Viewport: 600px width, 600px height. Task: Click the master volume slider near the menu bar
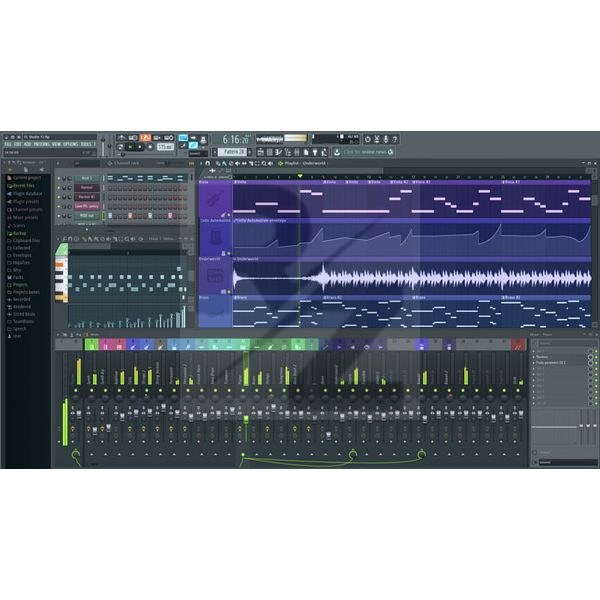click(103, 145)
